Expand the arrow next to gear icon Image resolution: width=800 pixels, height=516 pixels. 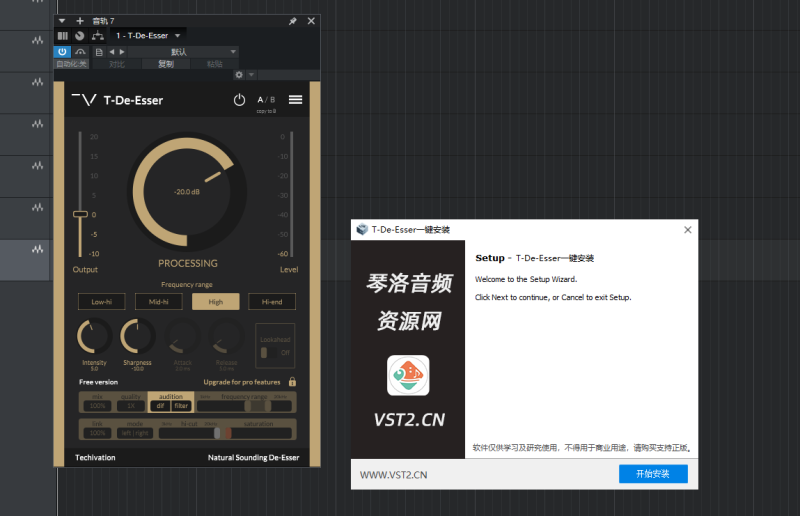(x=251, y=75)
